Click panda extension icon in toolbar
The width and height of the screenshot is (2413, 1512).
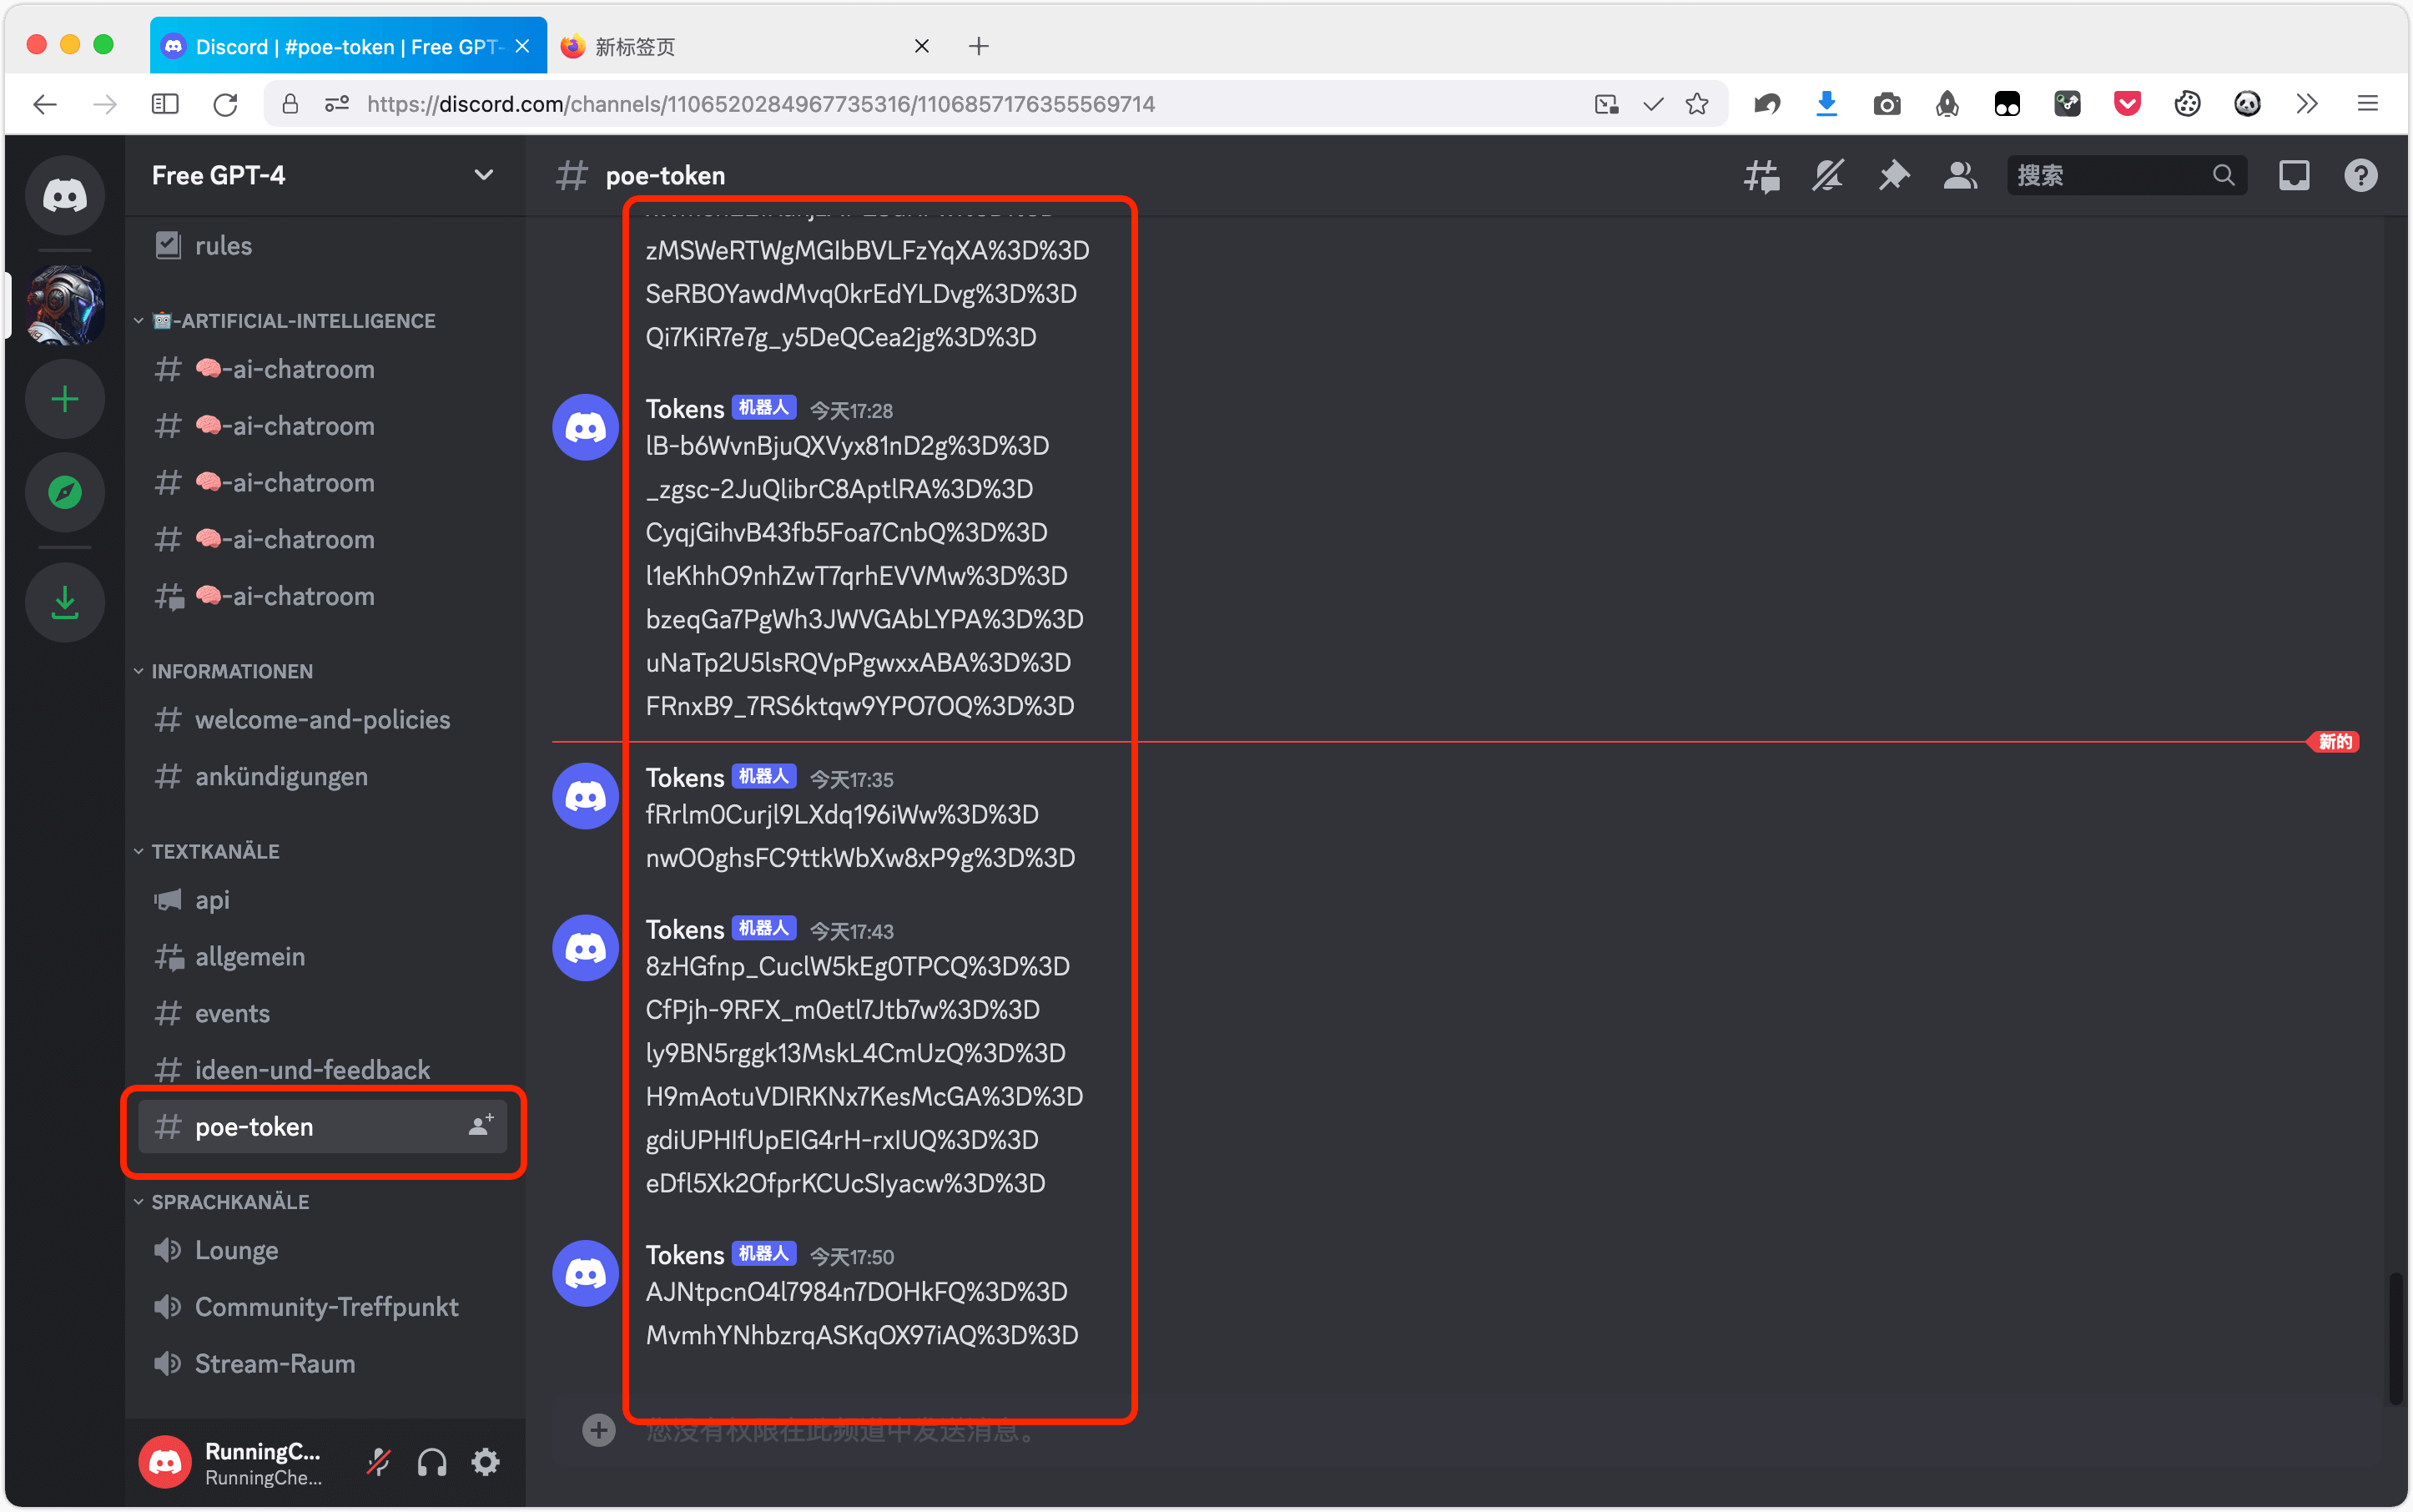pos(2247,104)
